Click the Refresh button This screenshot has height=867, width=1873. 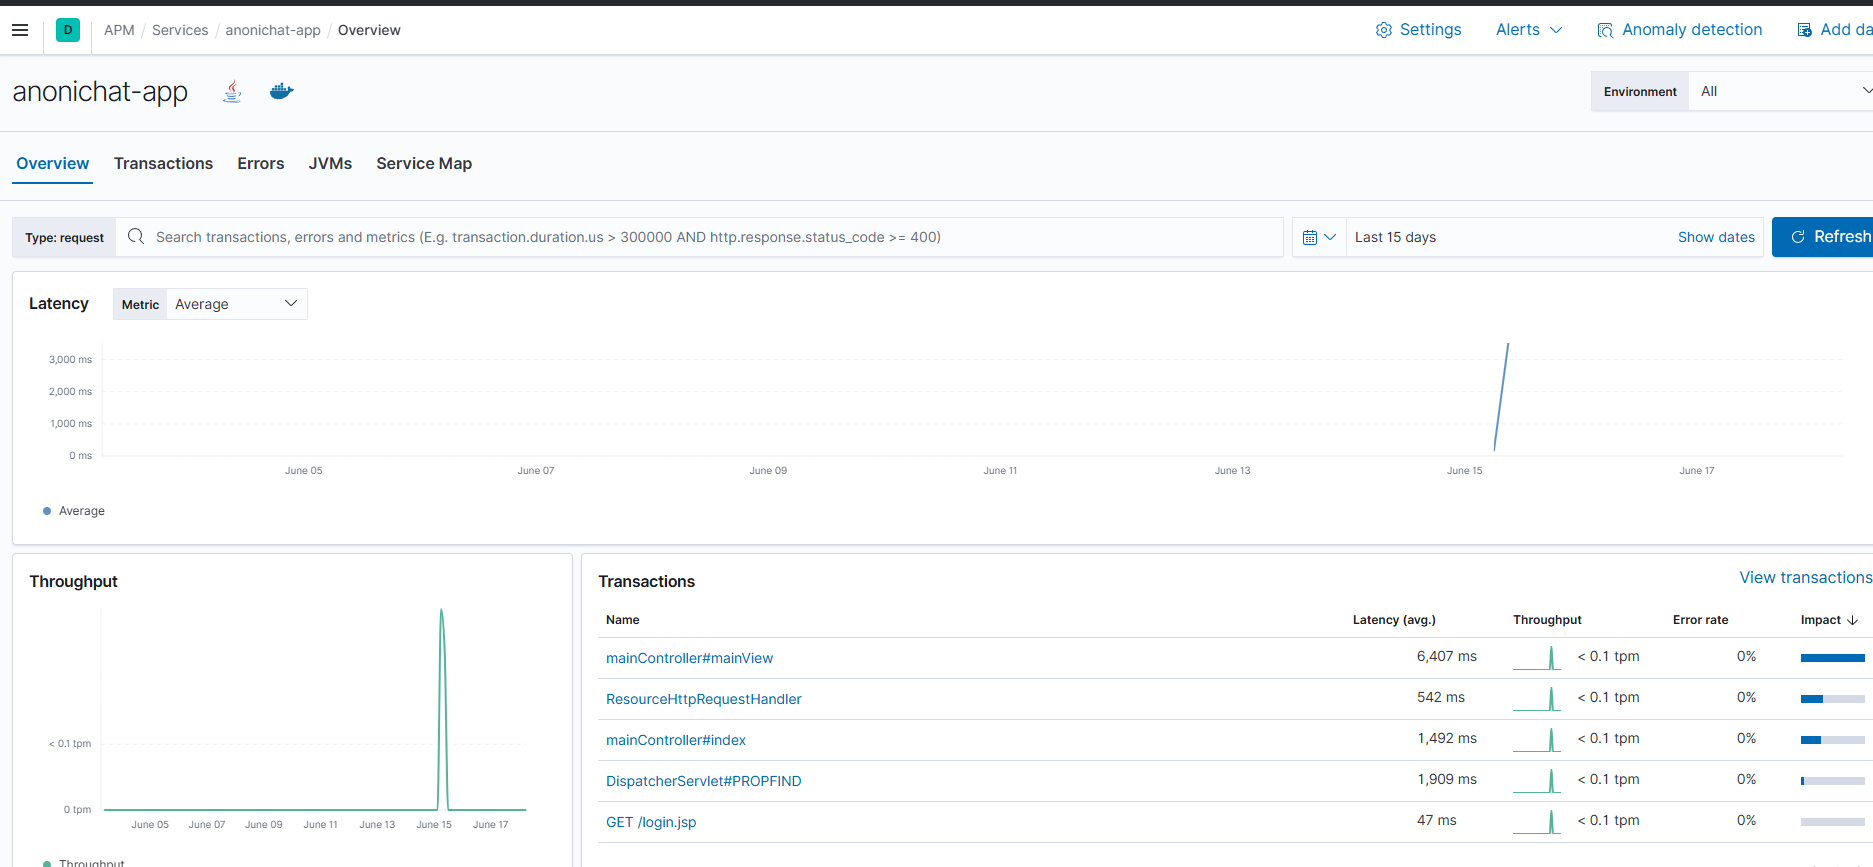click(1823, 237)
